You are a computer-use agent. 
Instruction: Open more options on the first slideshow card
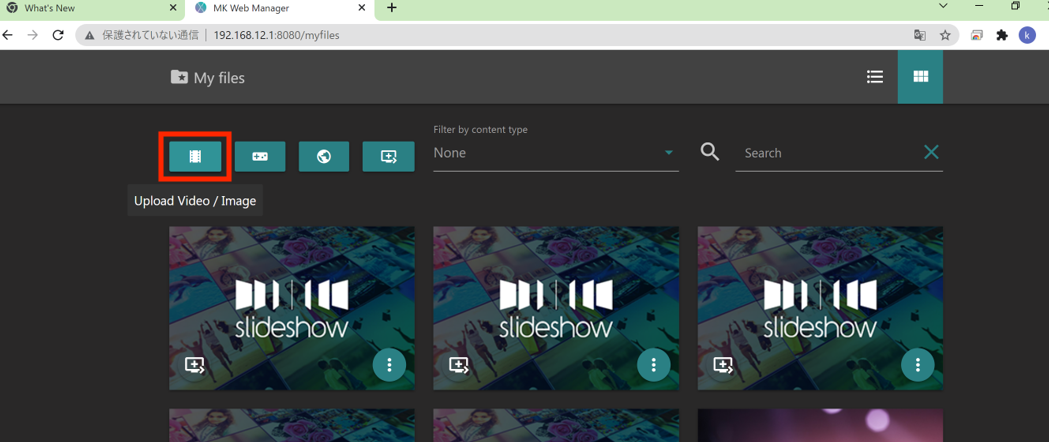click(x=389, y=364)
